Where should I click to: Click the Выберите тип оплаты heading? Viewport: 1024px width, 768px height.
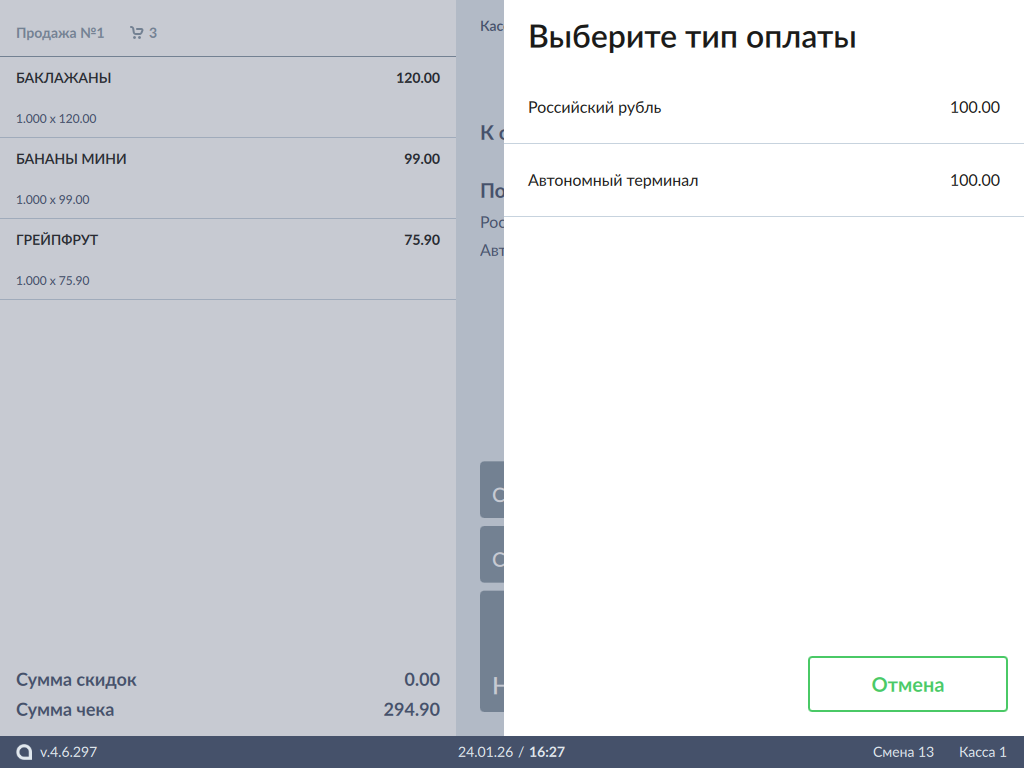pos(692,38)
